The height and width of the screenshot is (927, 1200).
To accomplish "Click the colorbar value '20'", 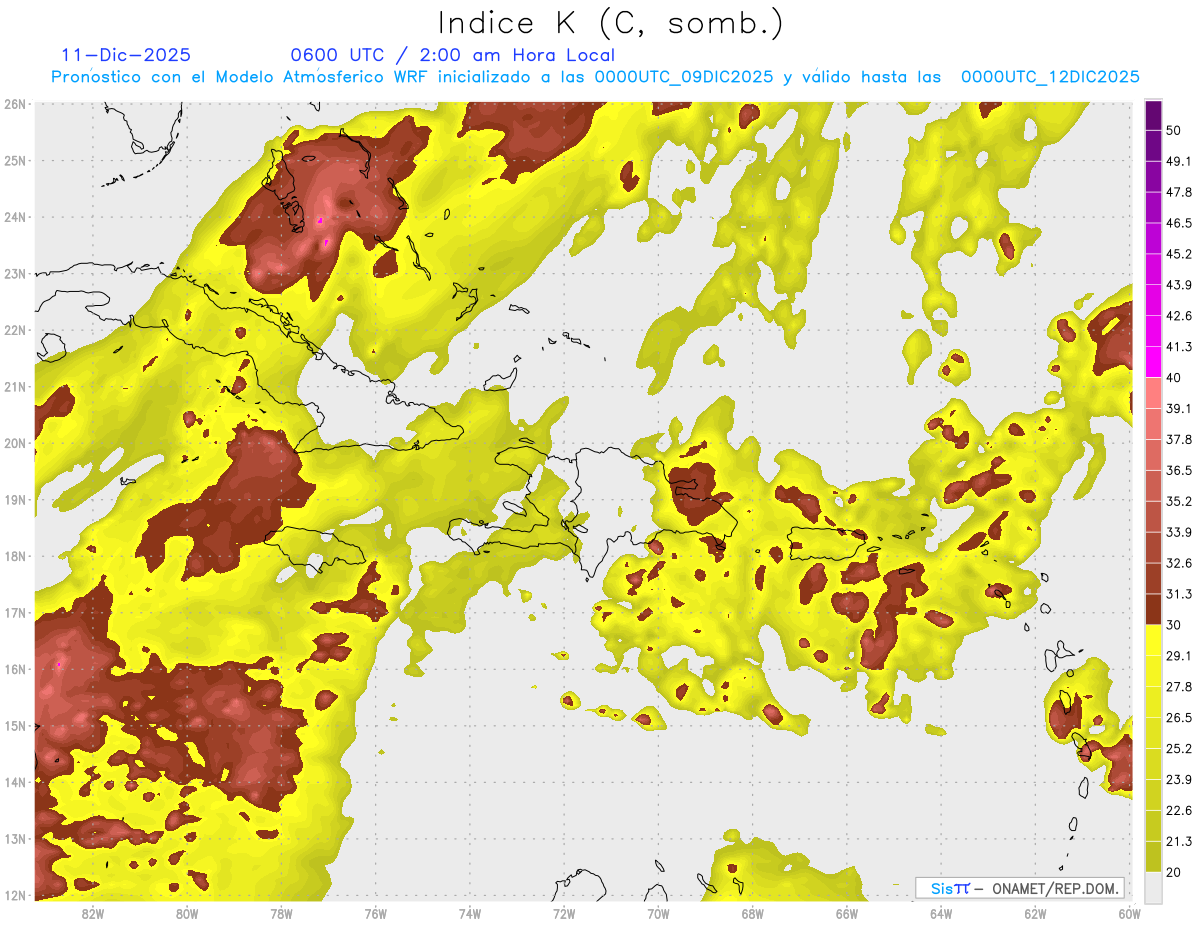I will [x=1174, y=872].
